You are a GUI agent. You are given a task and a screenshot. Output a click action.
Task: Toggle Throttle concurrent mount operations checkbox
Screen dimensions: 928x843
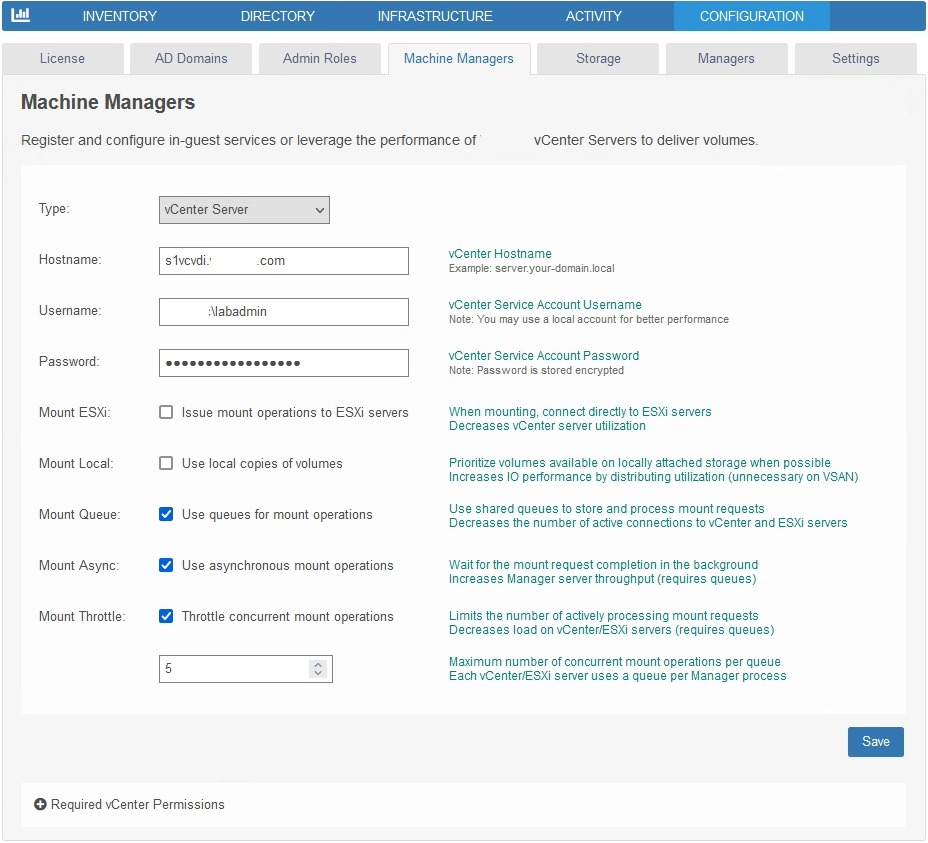[x=166, y=616]
